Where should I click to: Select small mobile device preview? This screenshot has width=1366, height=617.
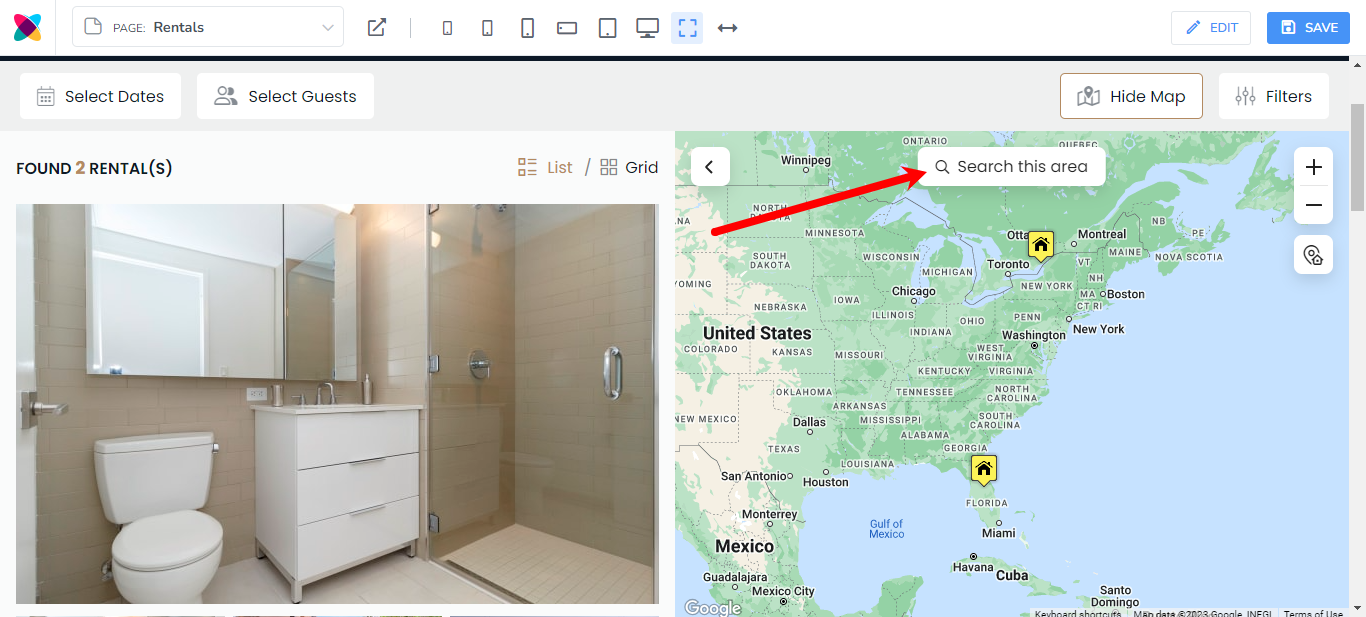[447, 28]
